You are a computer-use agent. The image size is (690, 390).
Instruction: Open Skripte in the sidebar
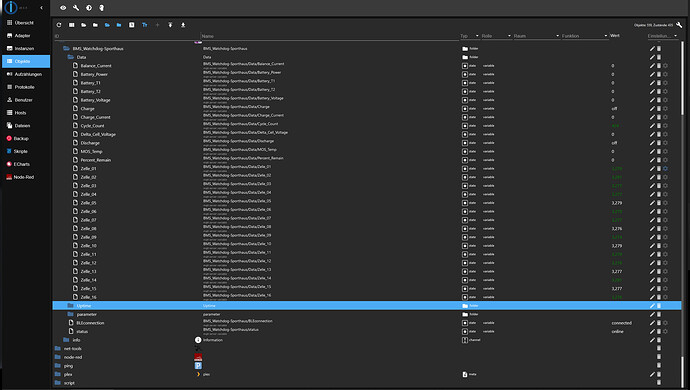[x=26, y=151]
